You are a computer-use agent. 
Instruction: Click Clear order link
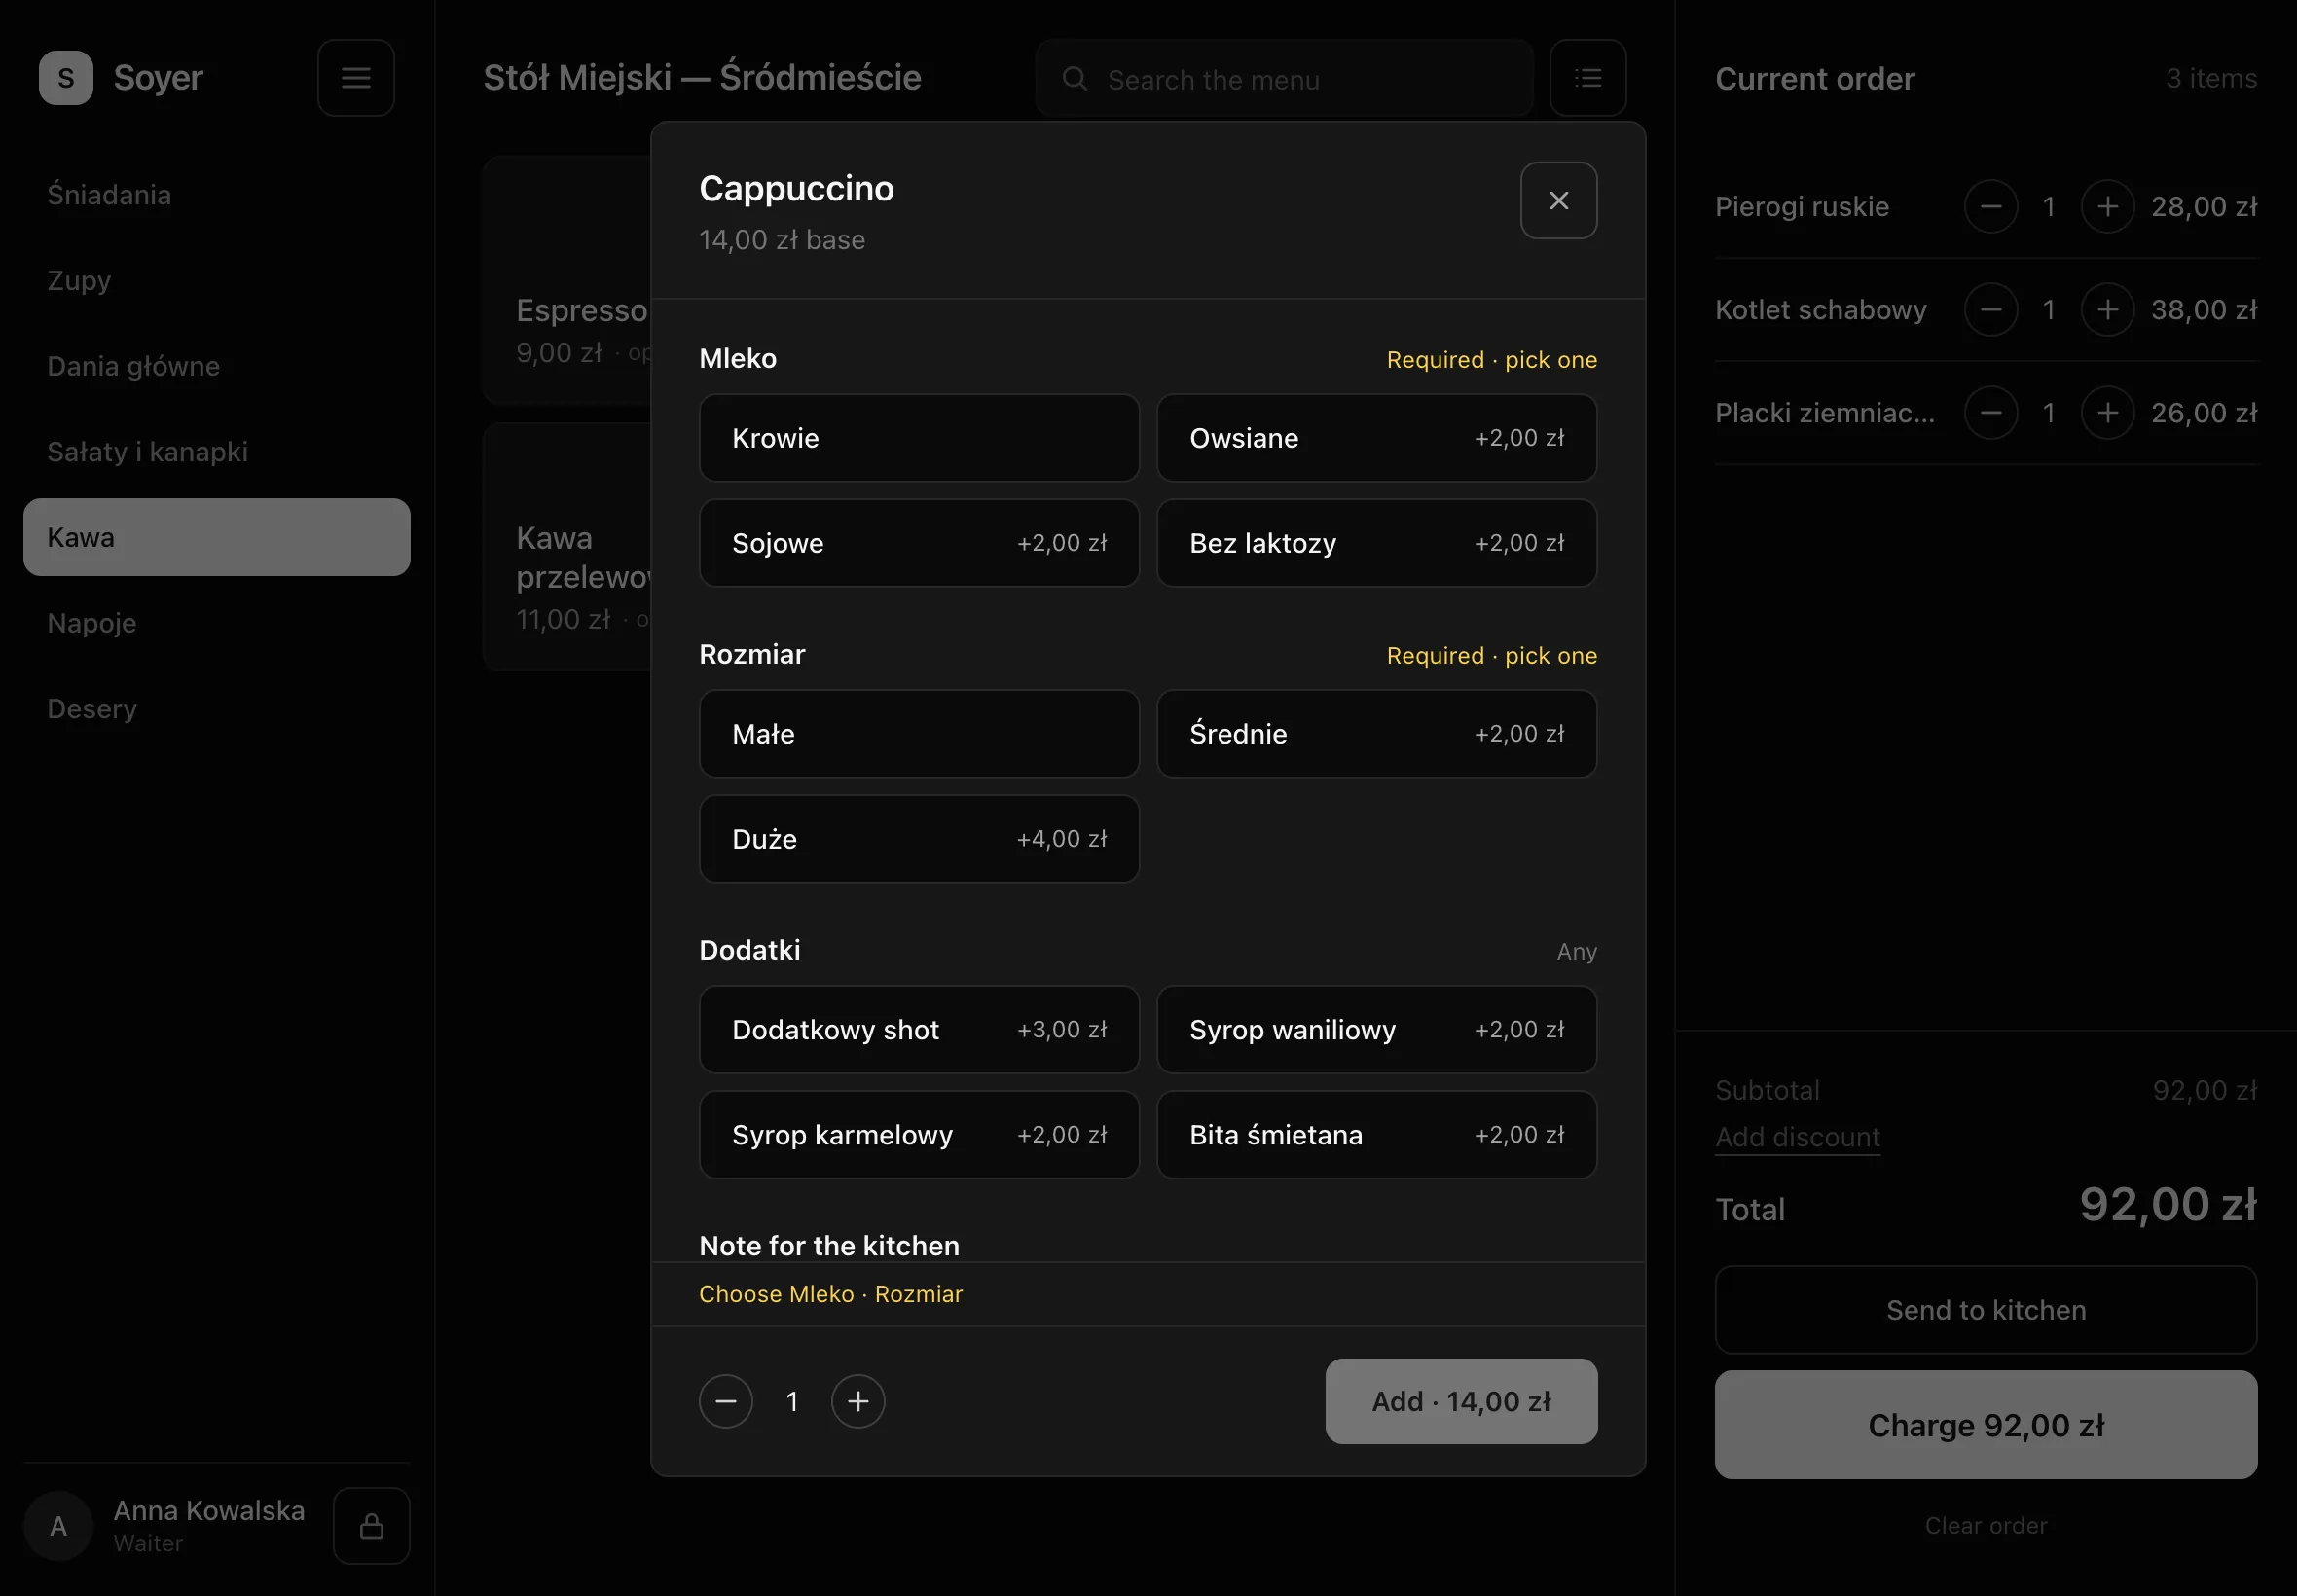1985,1525
